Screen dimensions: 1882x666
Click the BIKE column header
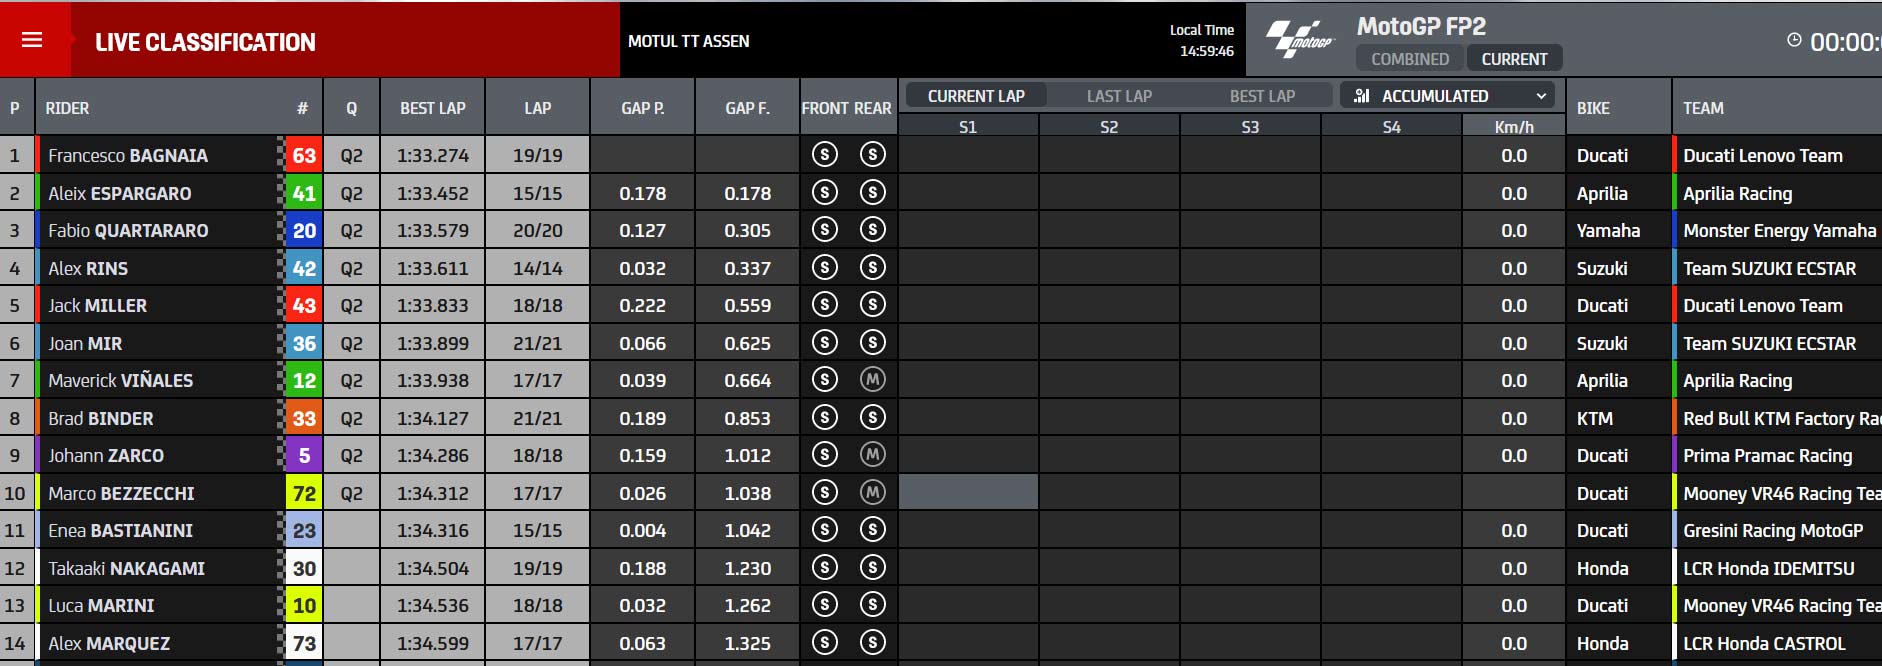click(1593, 108)
